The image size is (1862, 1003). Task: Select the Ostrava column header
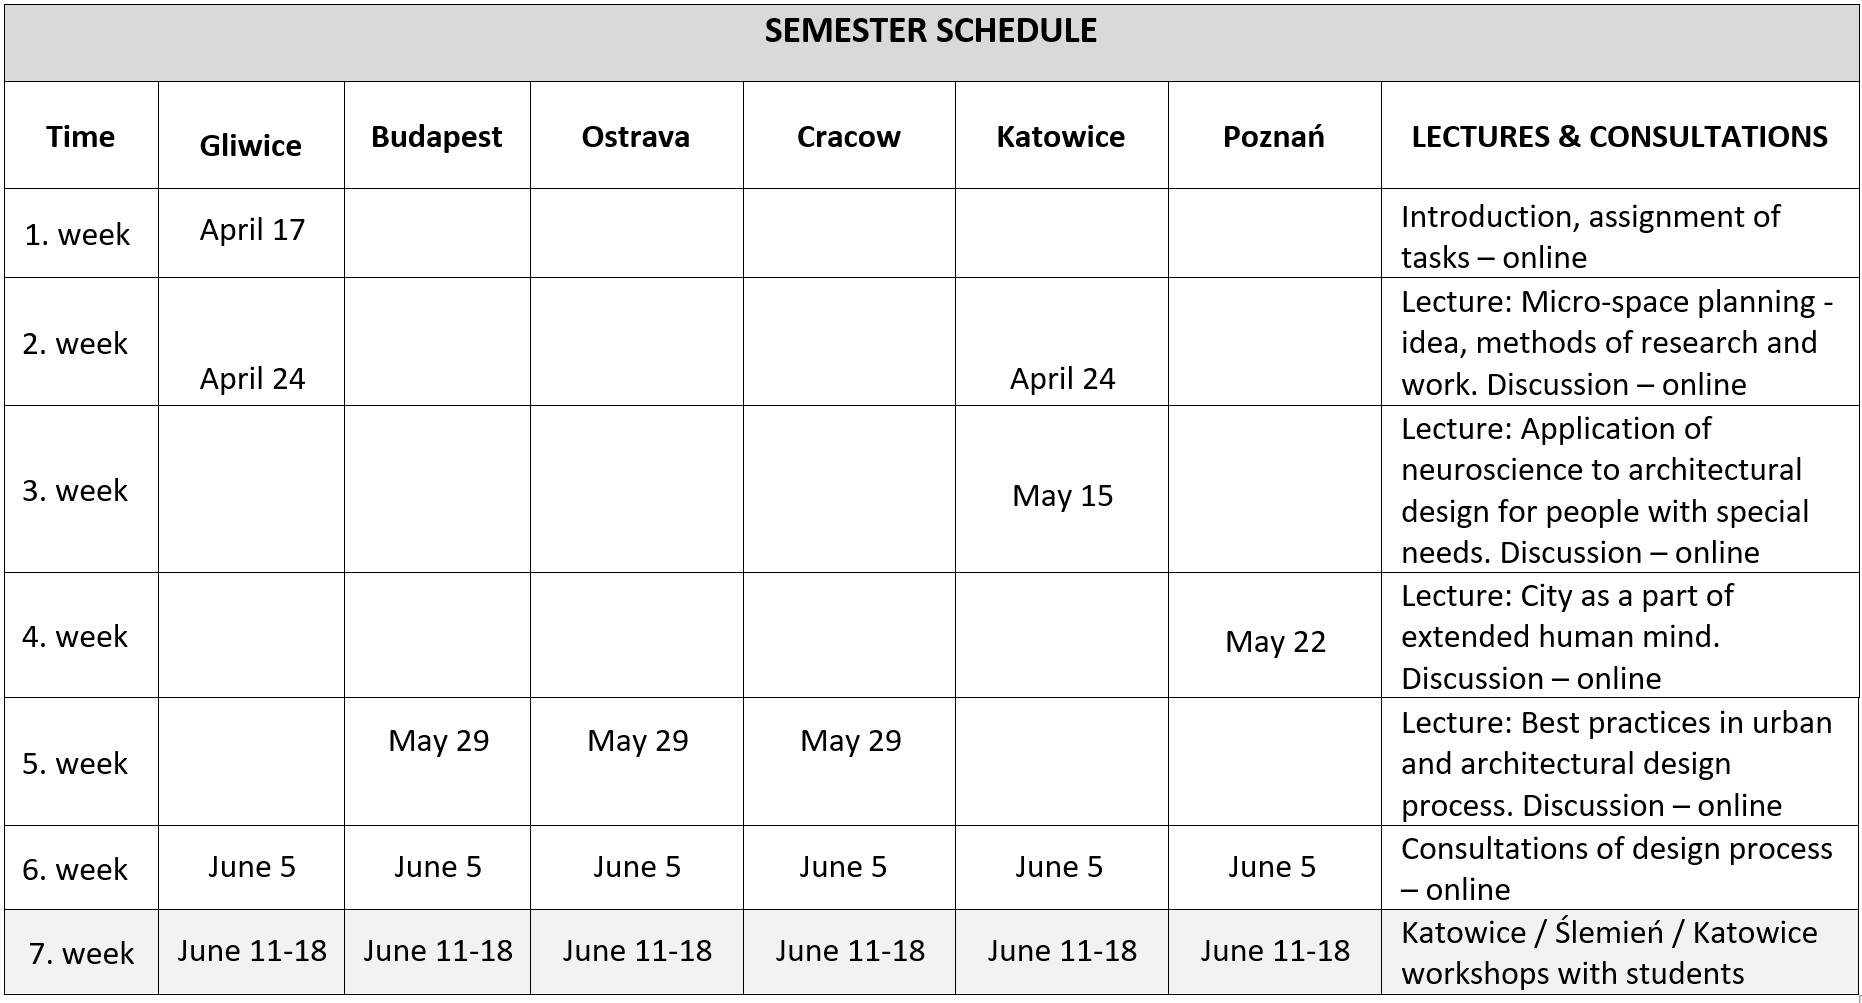click(x=635, y=136)
